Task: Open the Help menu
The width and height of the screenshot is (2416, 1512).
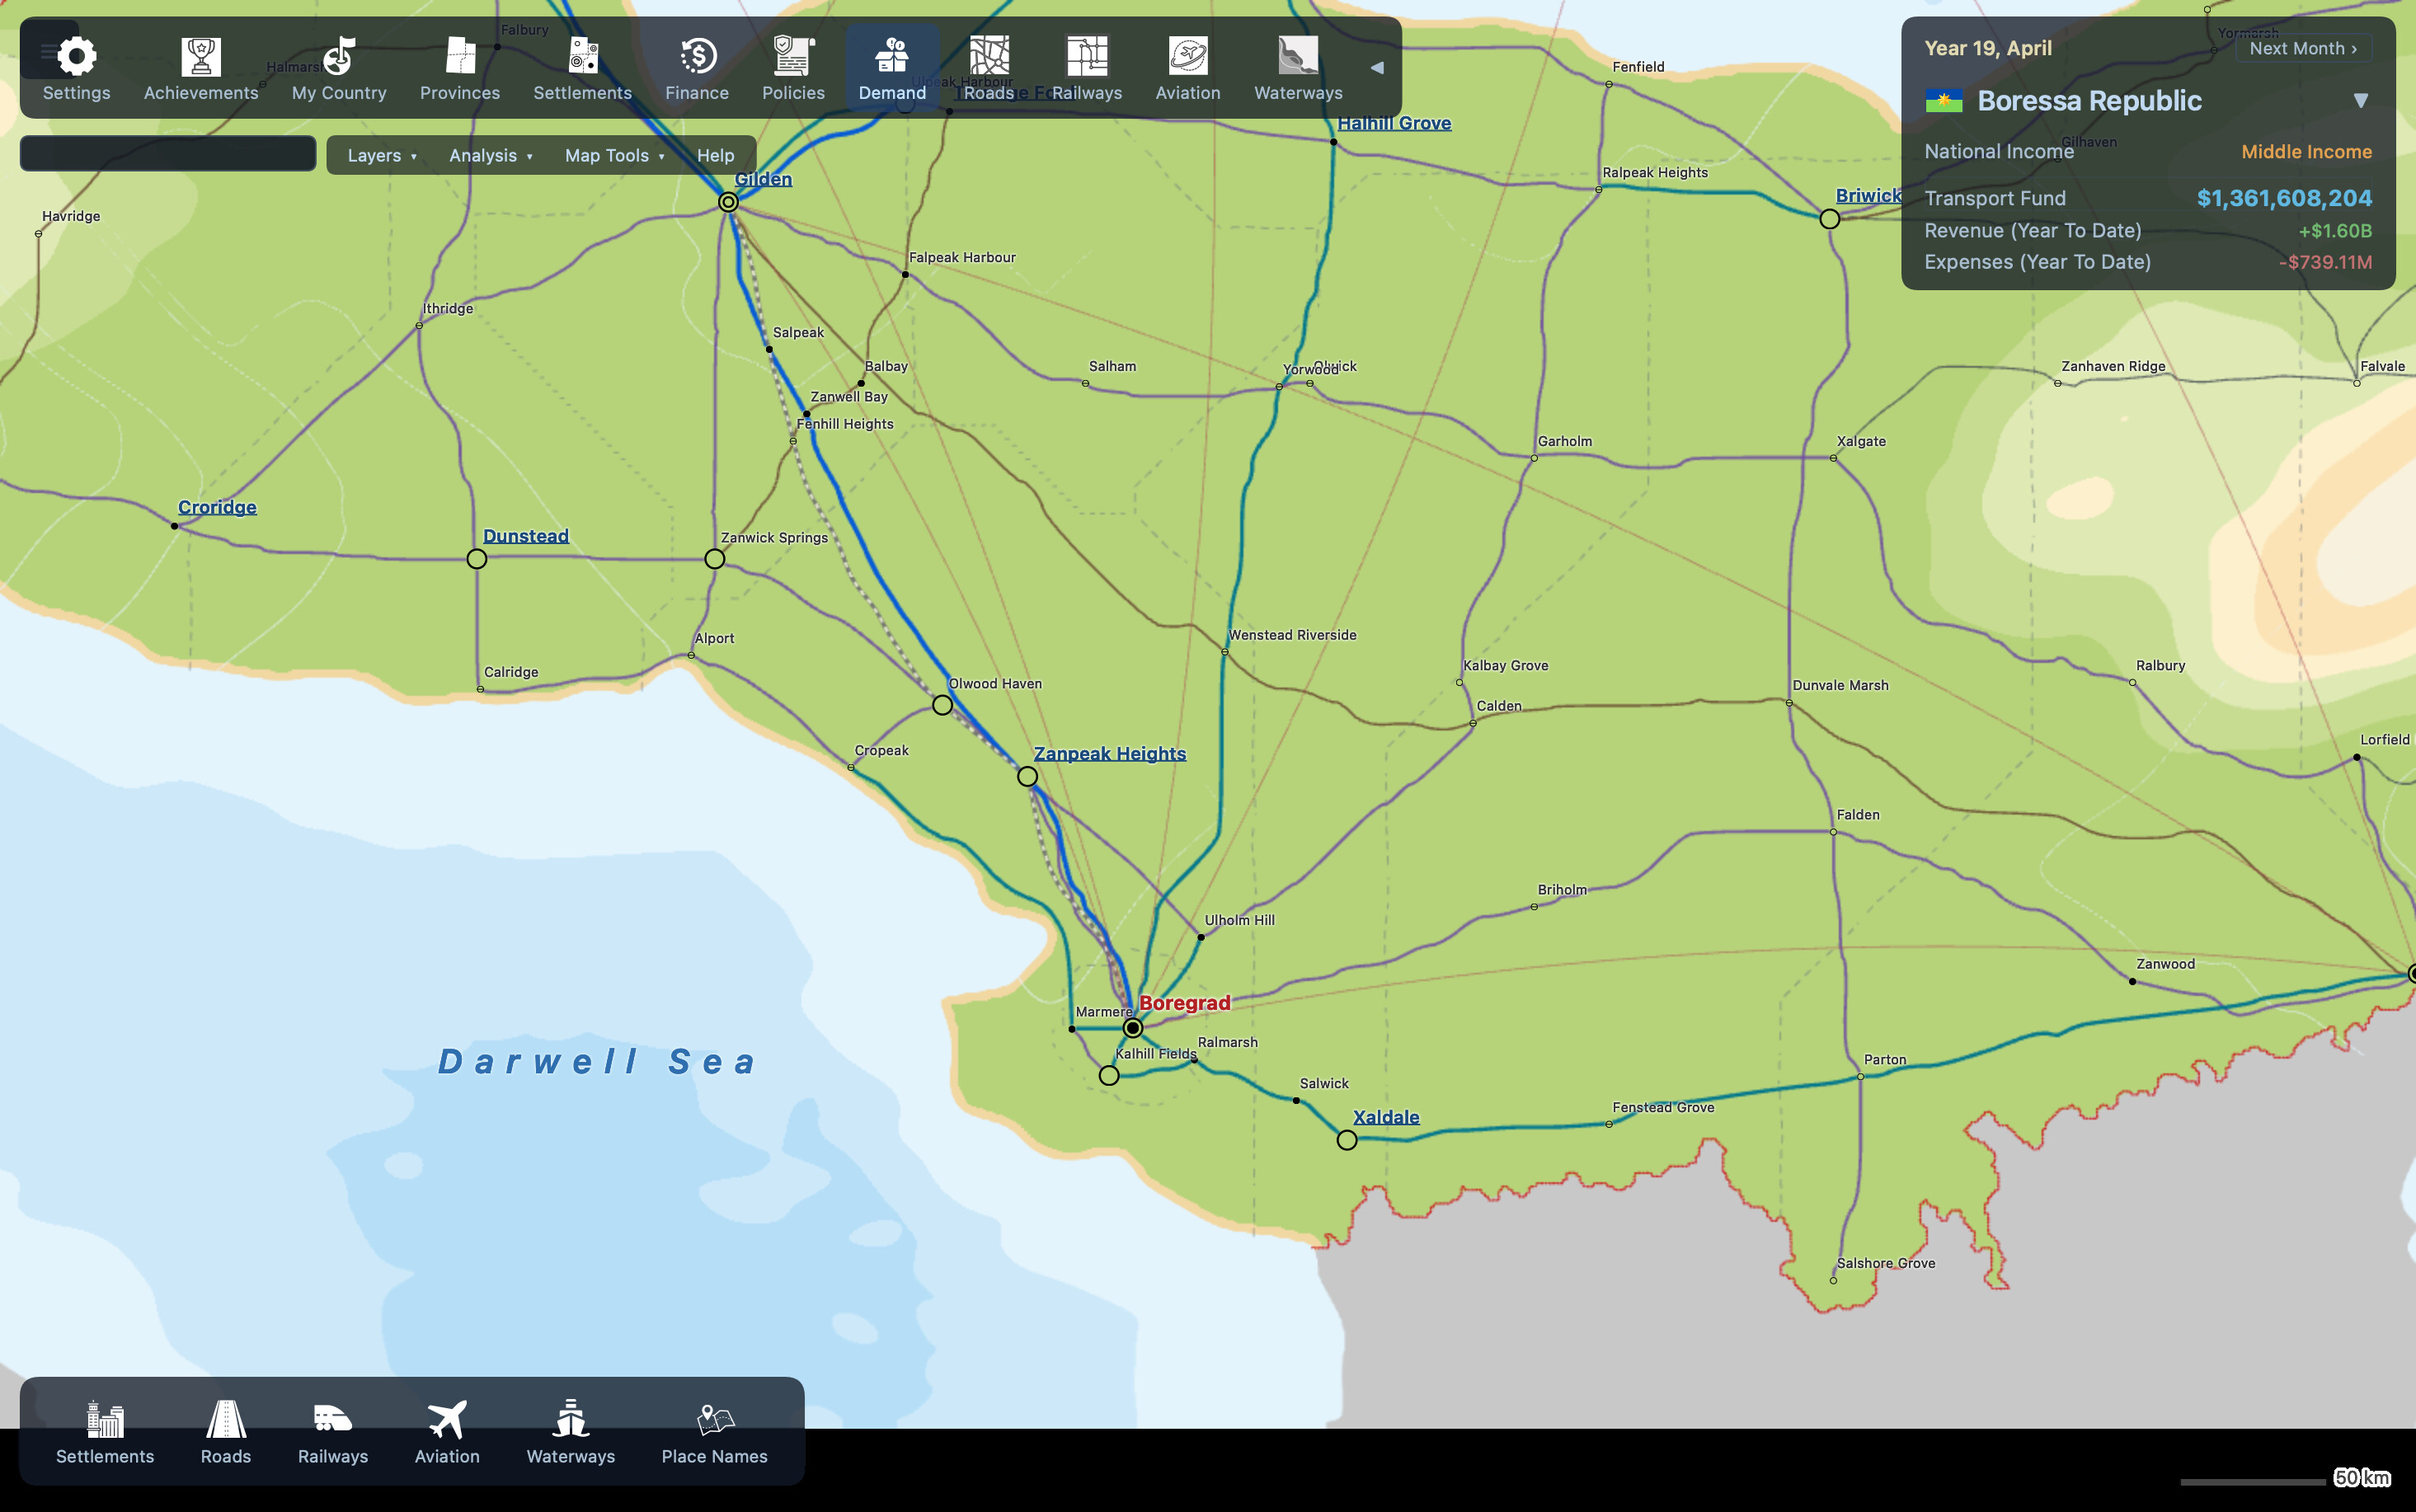Action: (715, 155)
